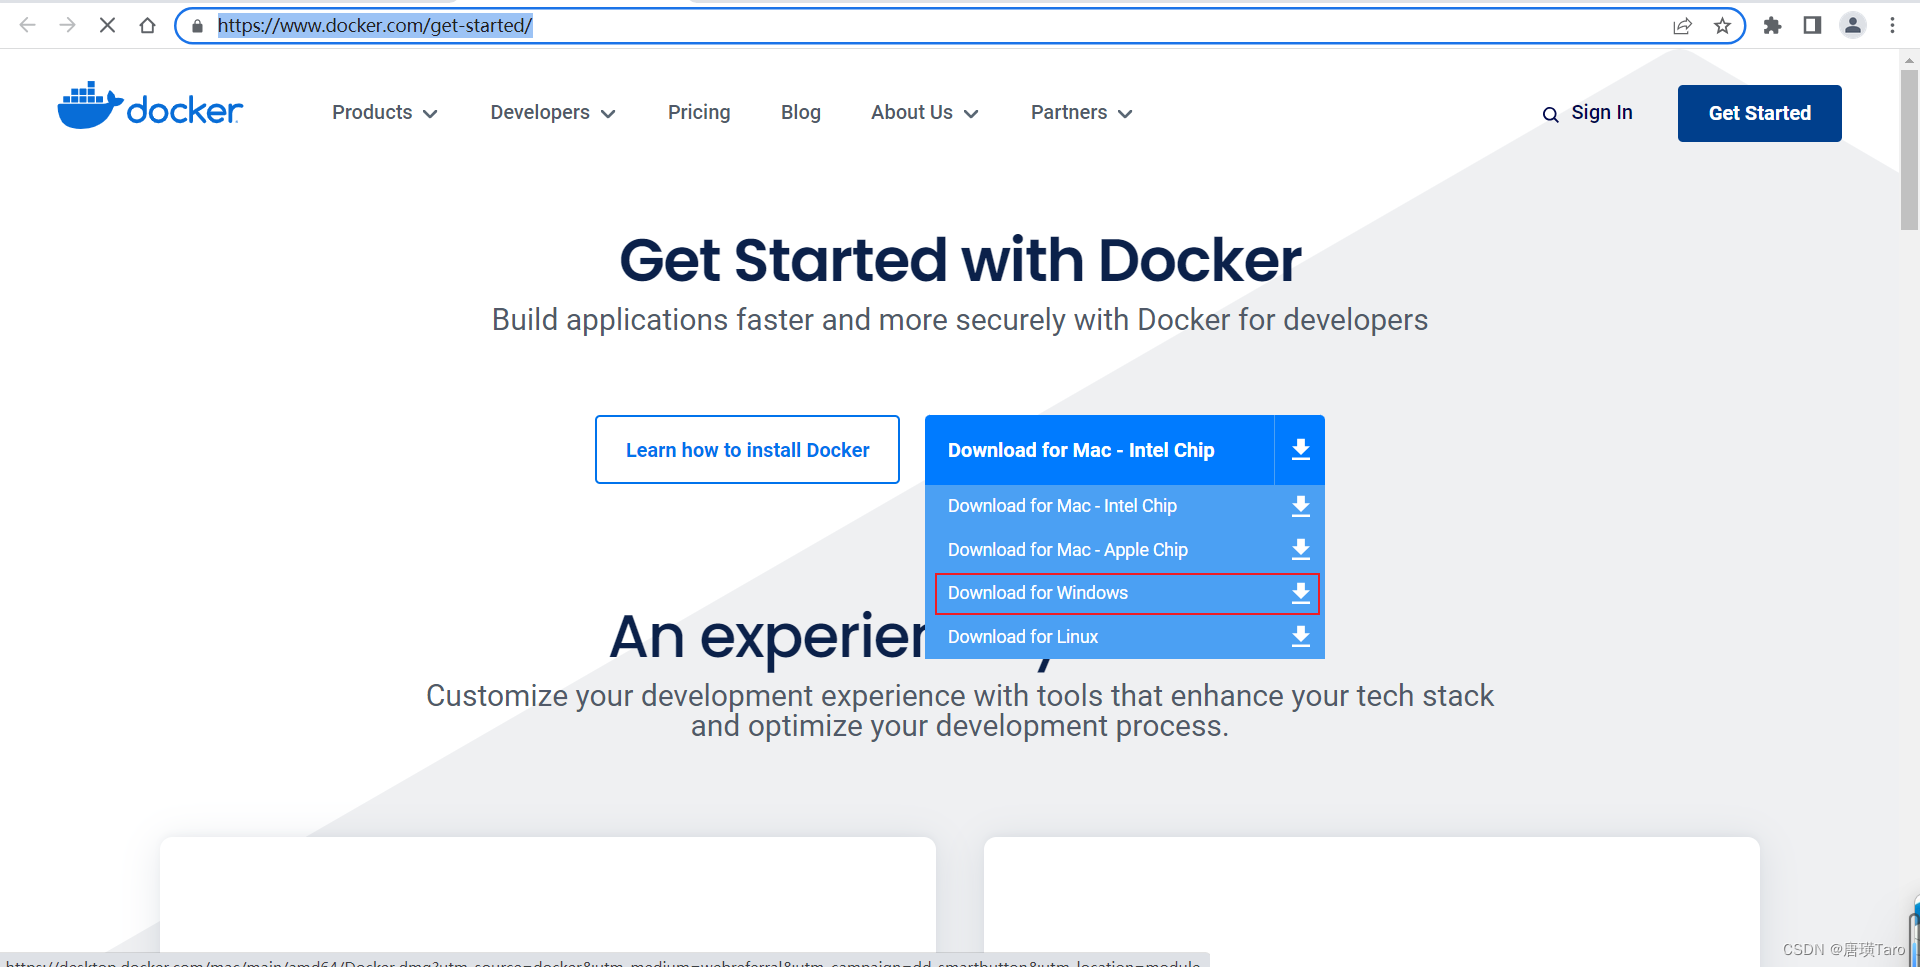The image size is (1920, 967).
Task: Open the Pricing page
Action: 699,113
